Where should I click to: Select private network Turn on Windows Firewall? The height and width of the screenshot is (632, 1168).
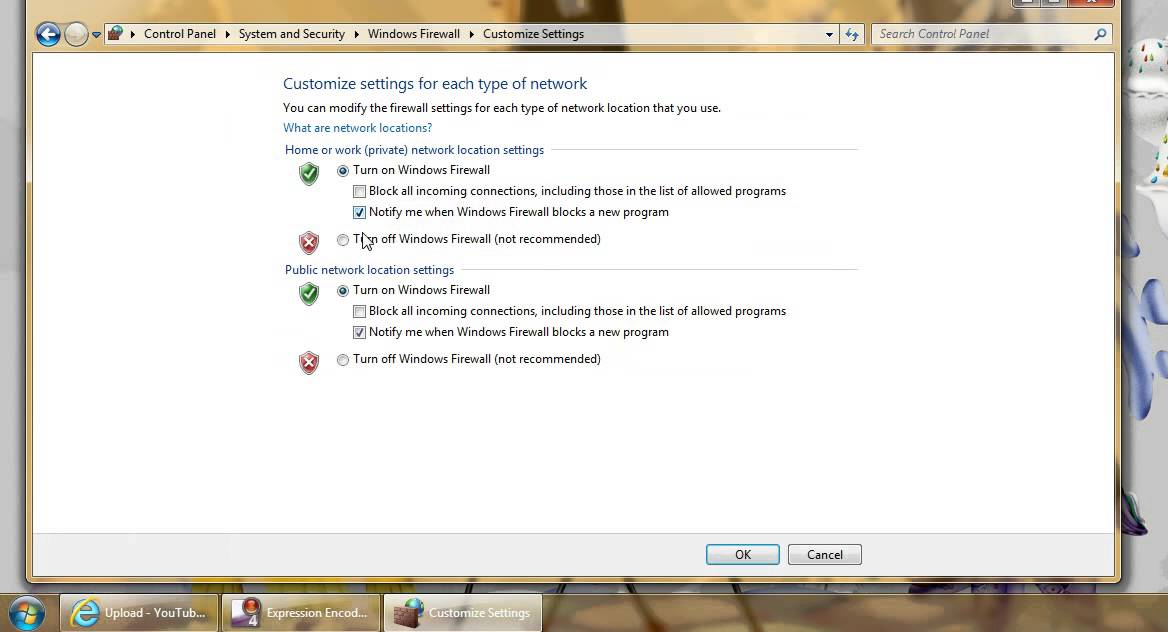tap(343, 171)
